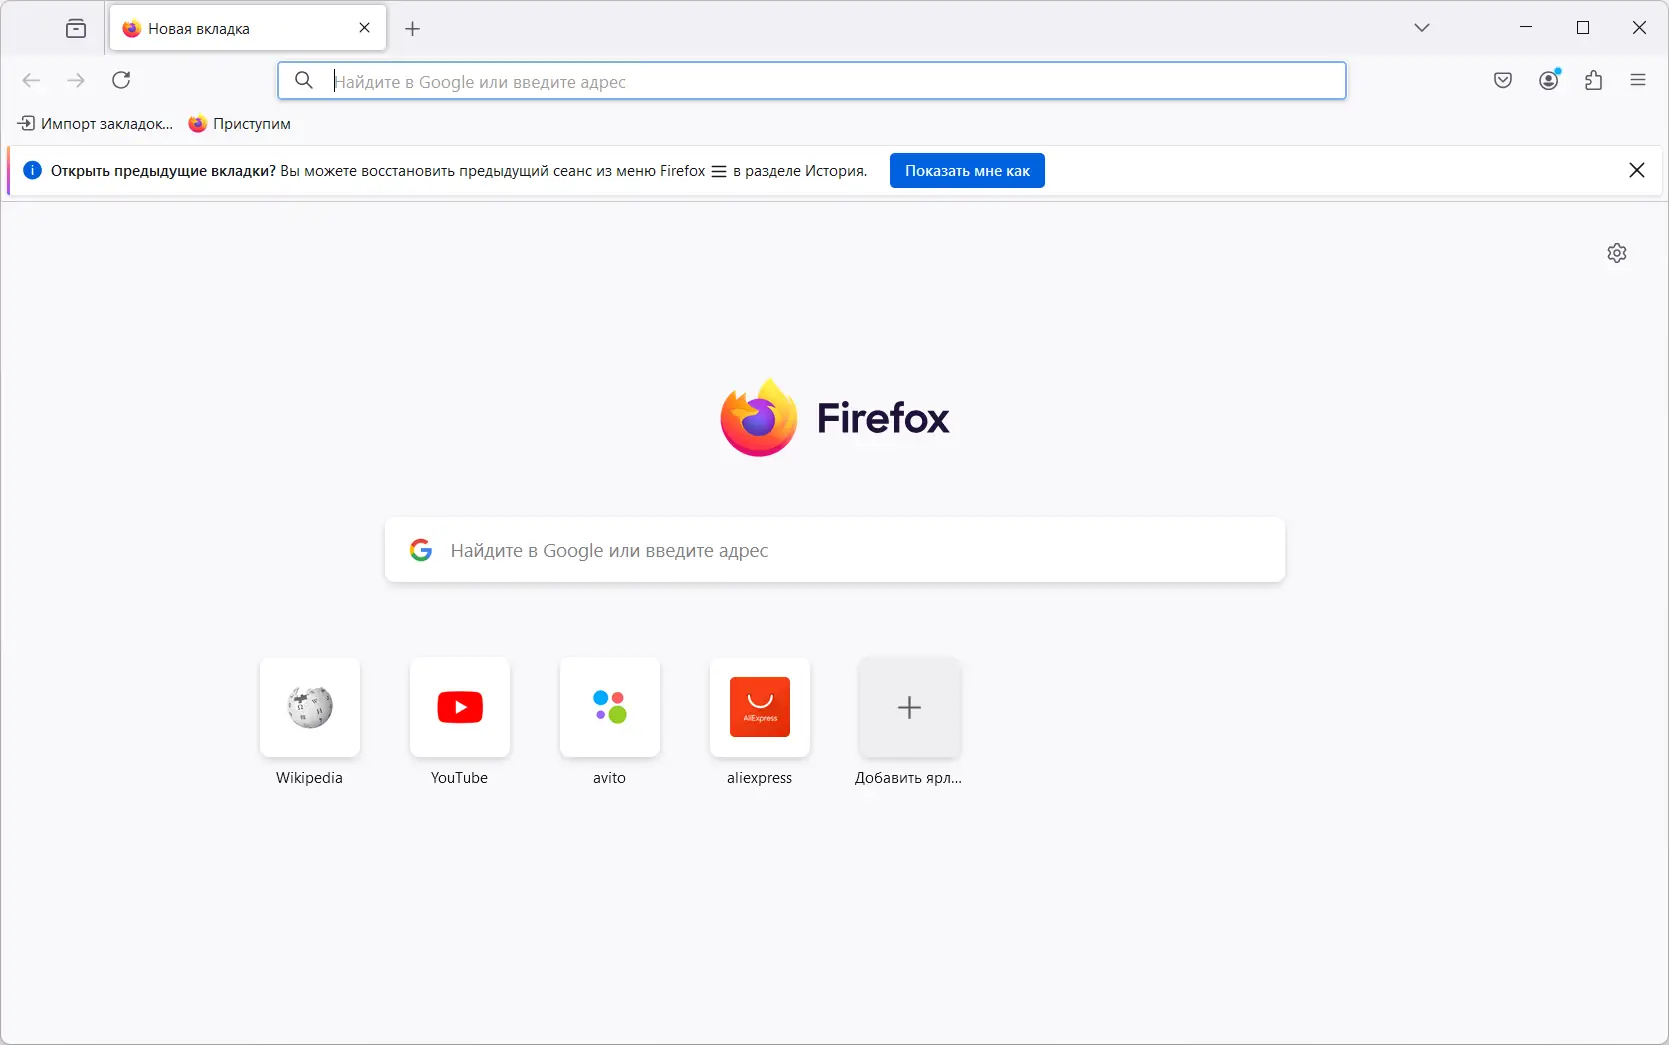Screen dimensions: 1669x1045
Task: Open the Extensions puzzle icon
Action: point(1594,80)
